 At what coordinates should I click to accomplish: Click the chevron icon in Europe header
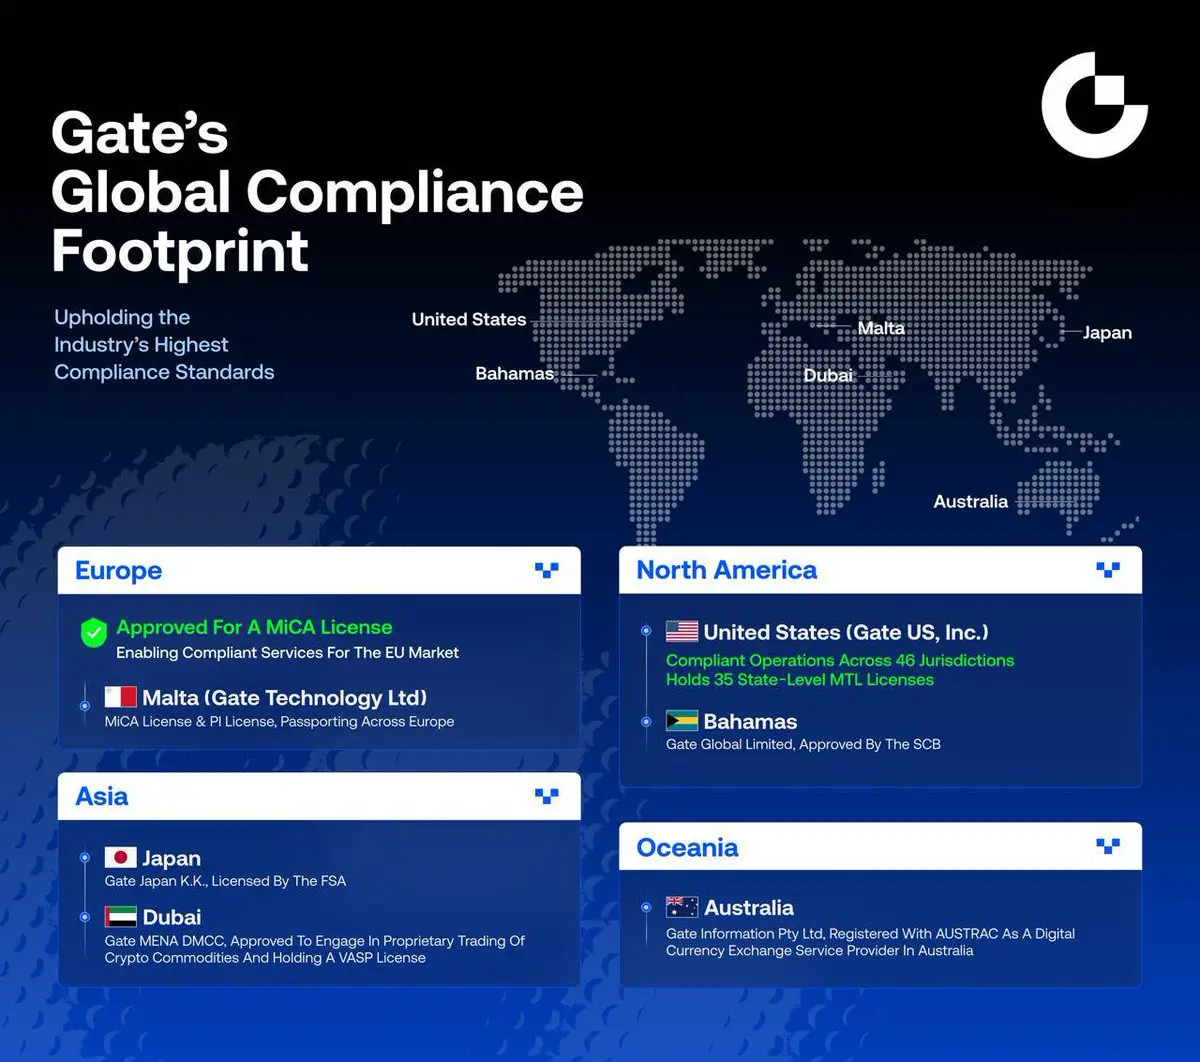(x=546, y=571)
